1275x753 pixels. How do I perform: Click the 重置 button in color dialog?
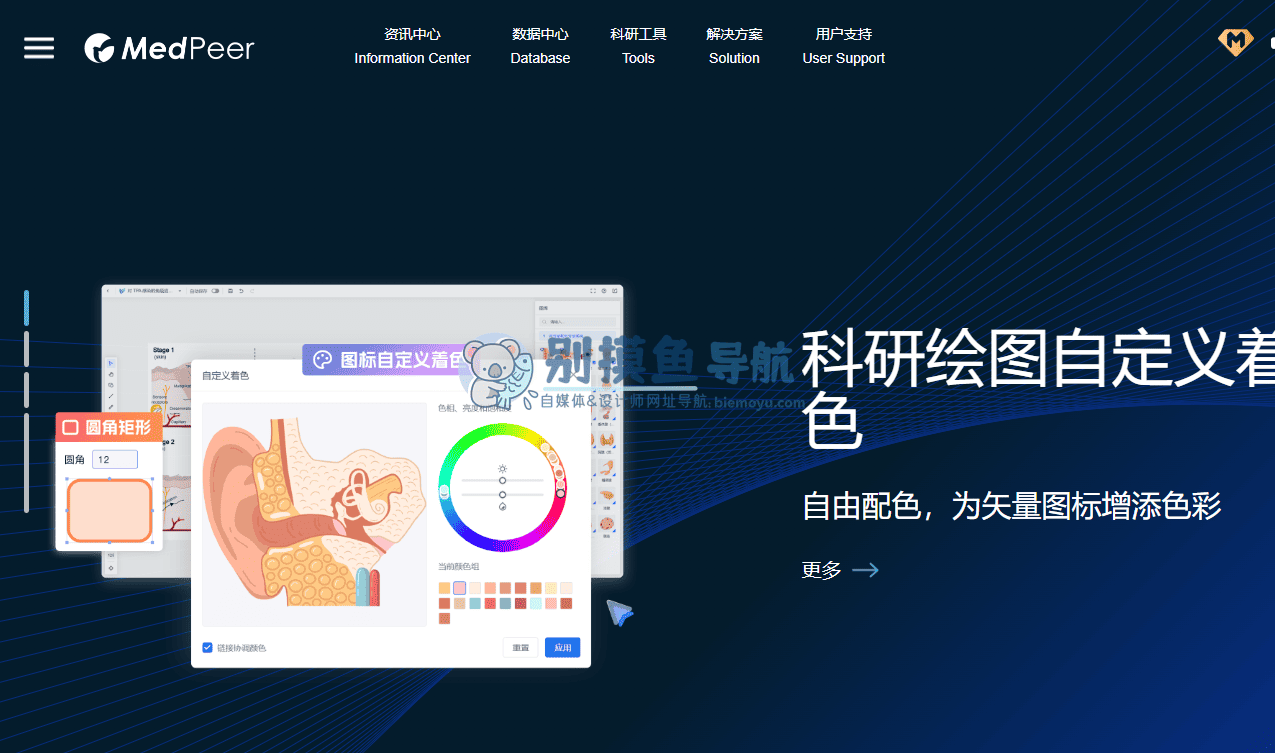[521, 648]
